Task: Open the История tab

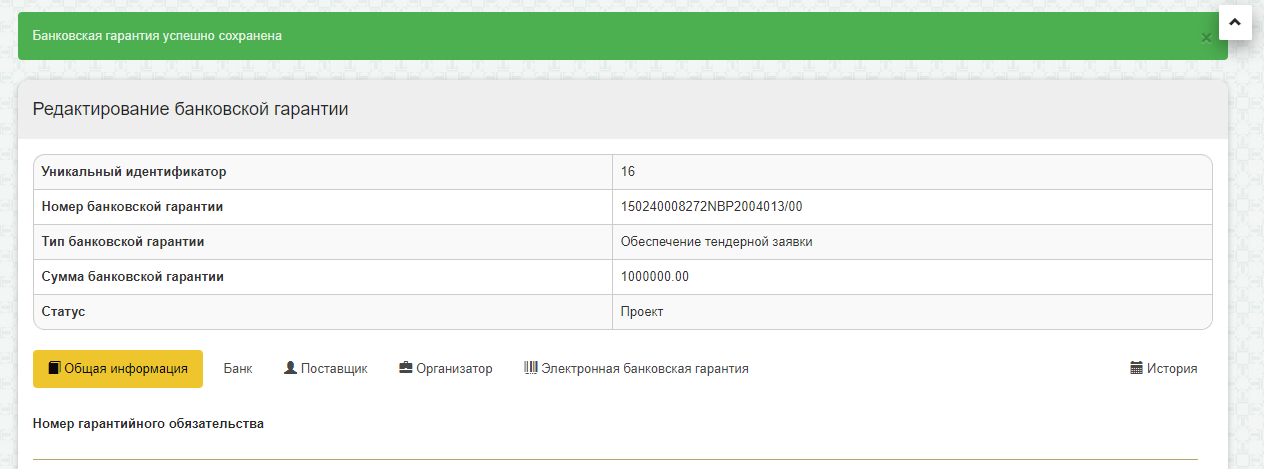Action: (x=1163, y=368)
